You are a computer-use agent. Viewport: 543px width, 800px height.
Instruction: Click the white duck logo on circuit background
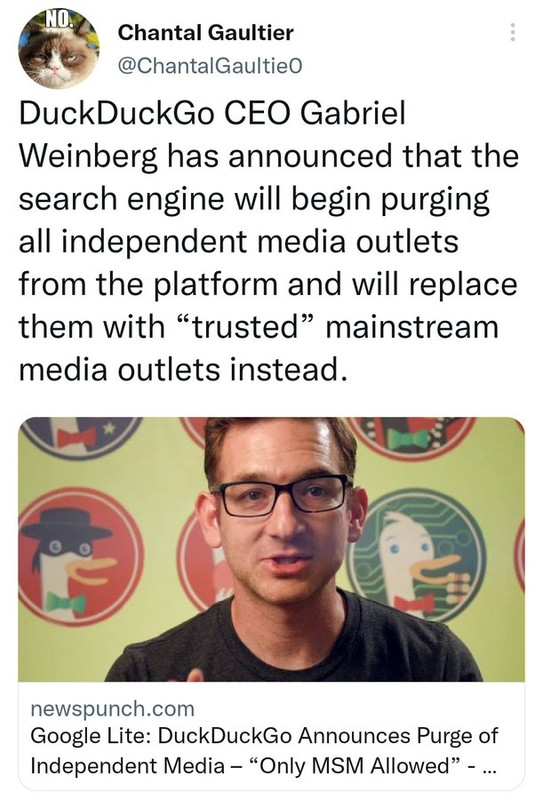[416, 555]
